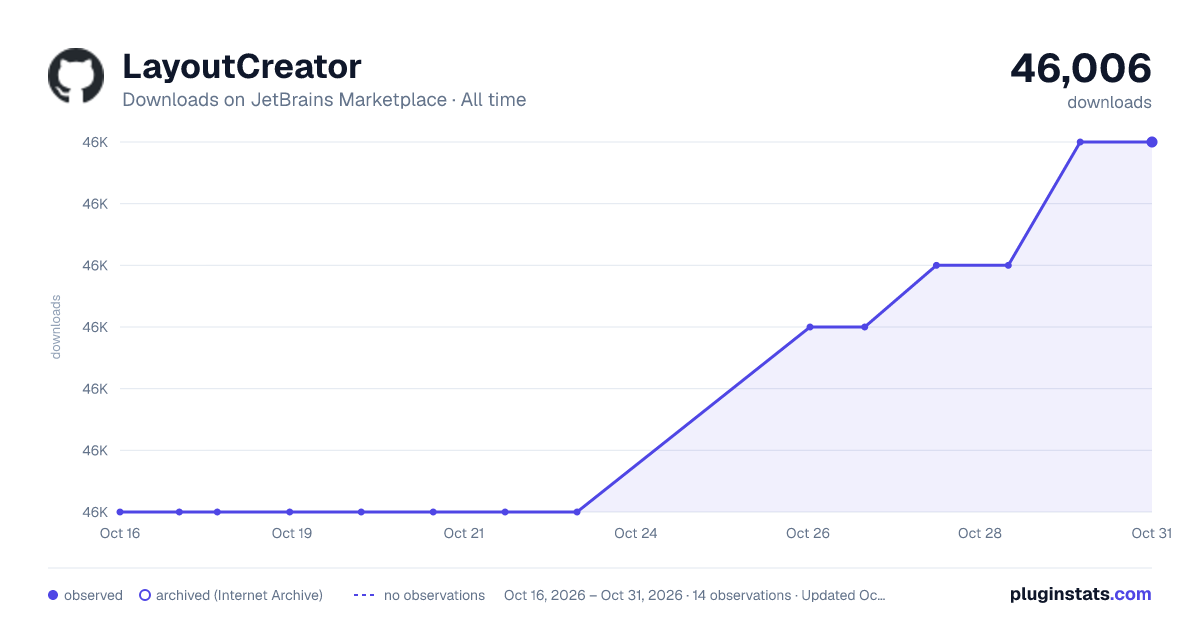Screen dimensions: 1200x630
Task: Click the date range and observations text
Action: click(695, 595)
